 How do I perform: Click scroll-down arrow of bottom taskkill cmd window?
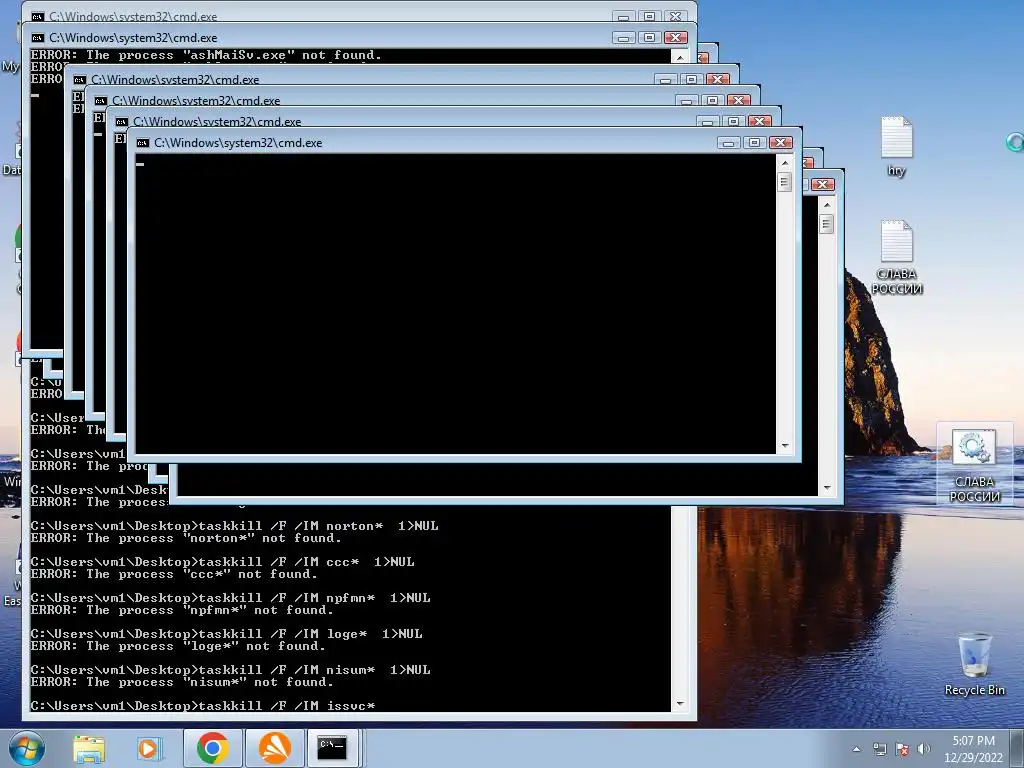[680, 704]
